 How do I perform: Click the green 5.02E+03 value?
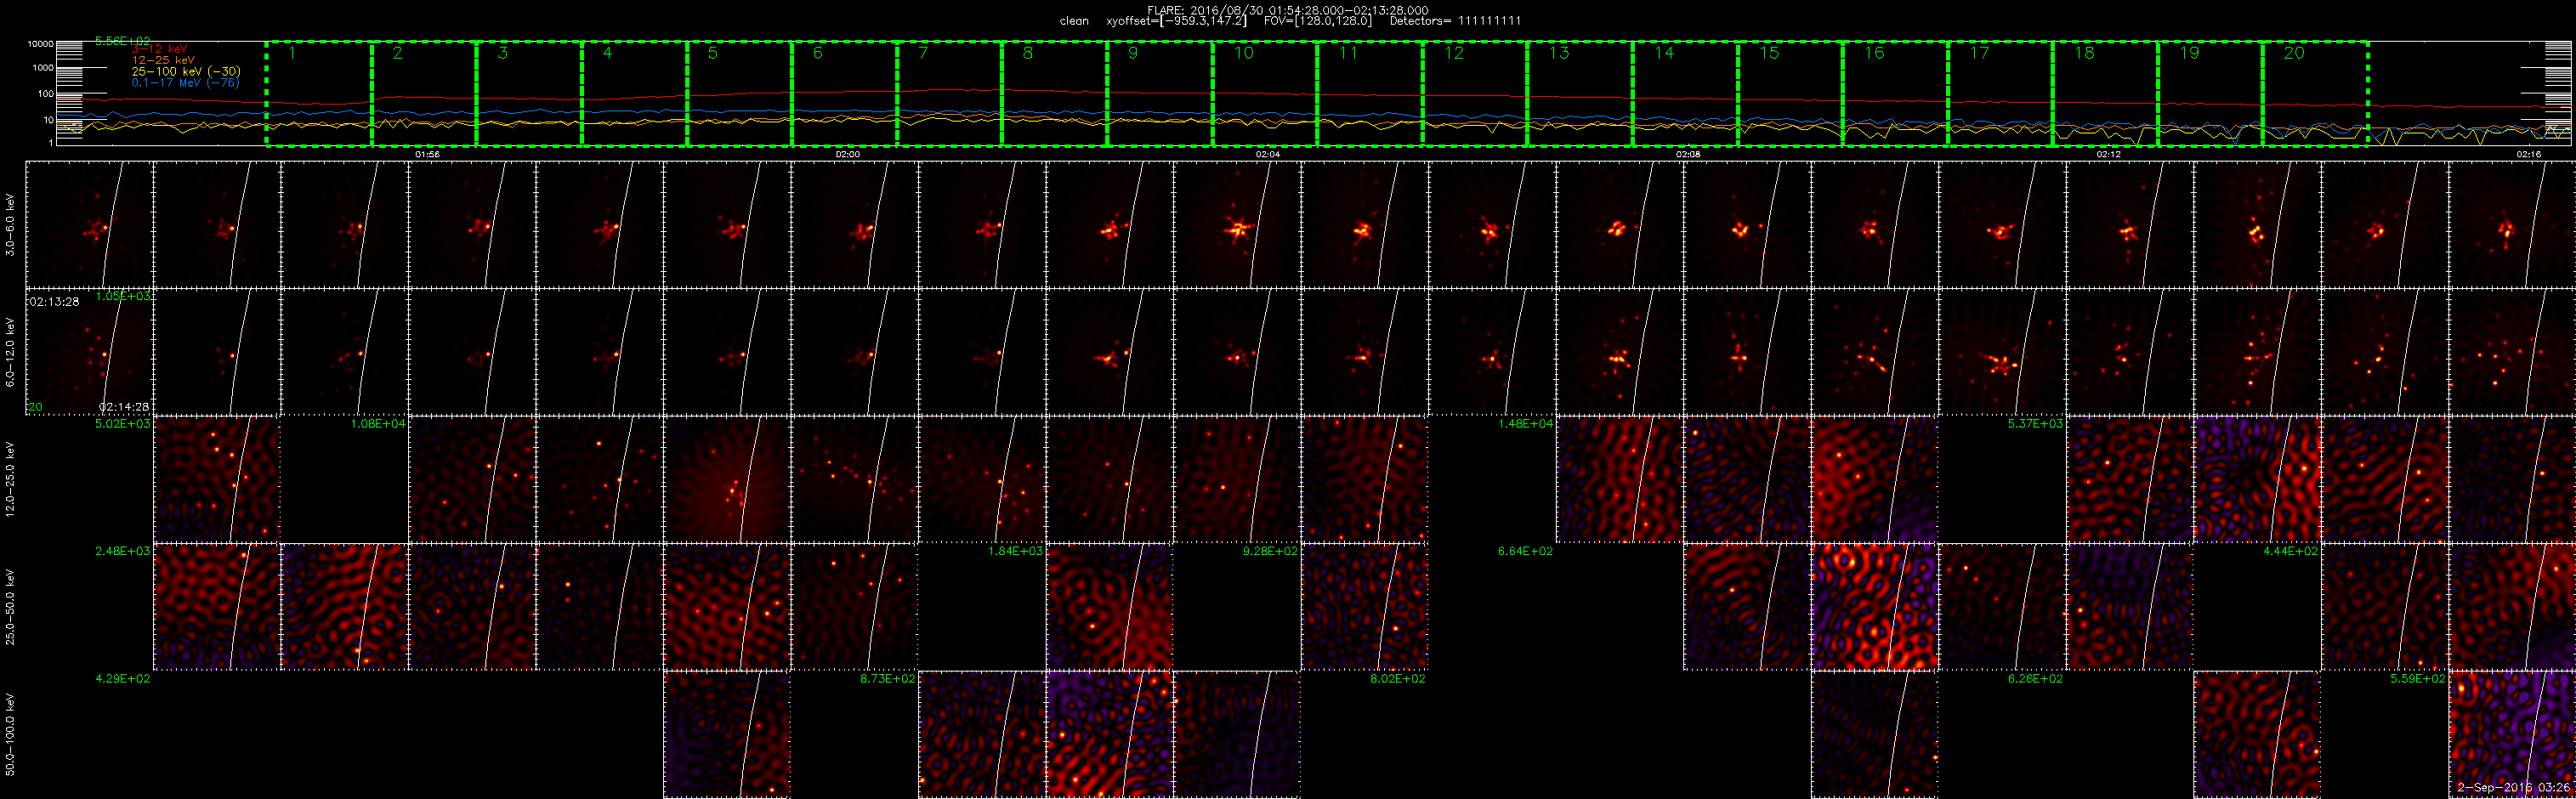[122, 424]
